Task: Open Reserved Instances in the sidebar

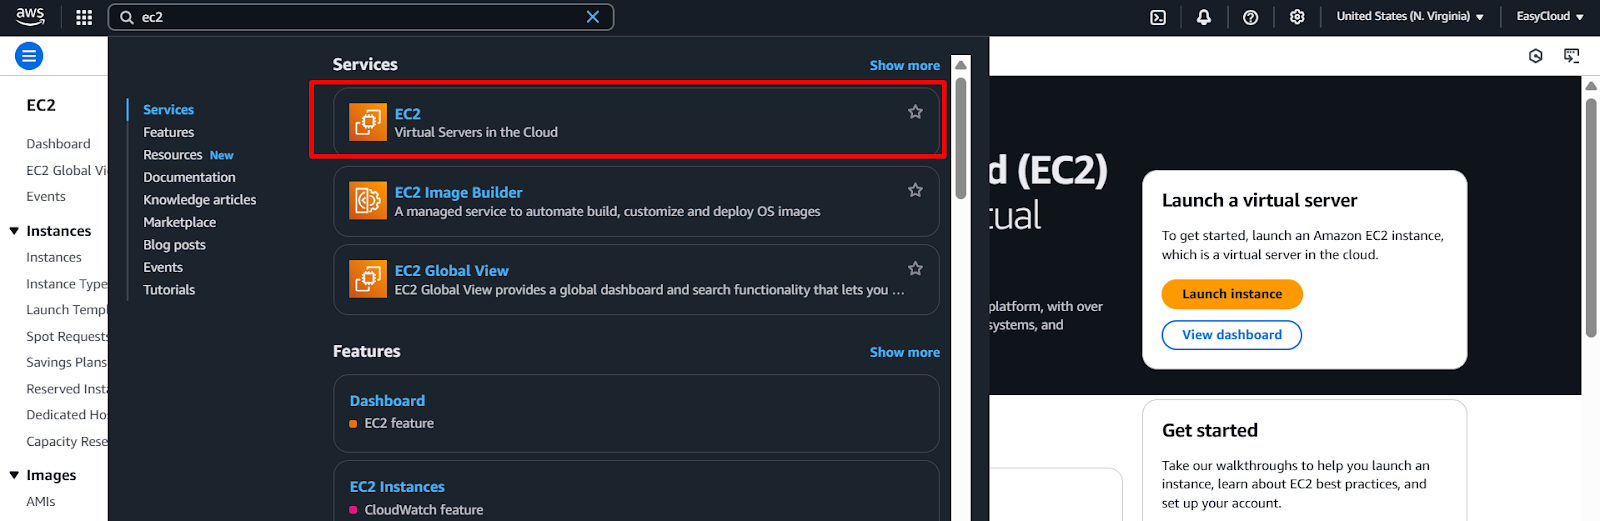Action: coord(67,389)
